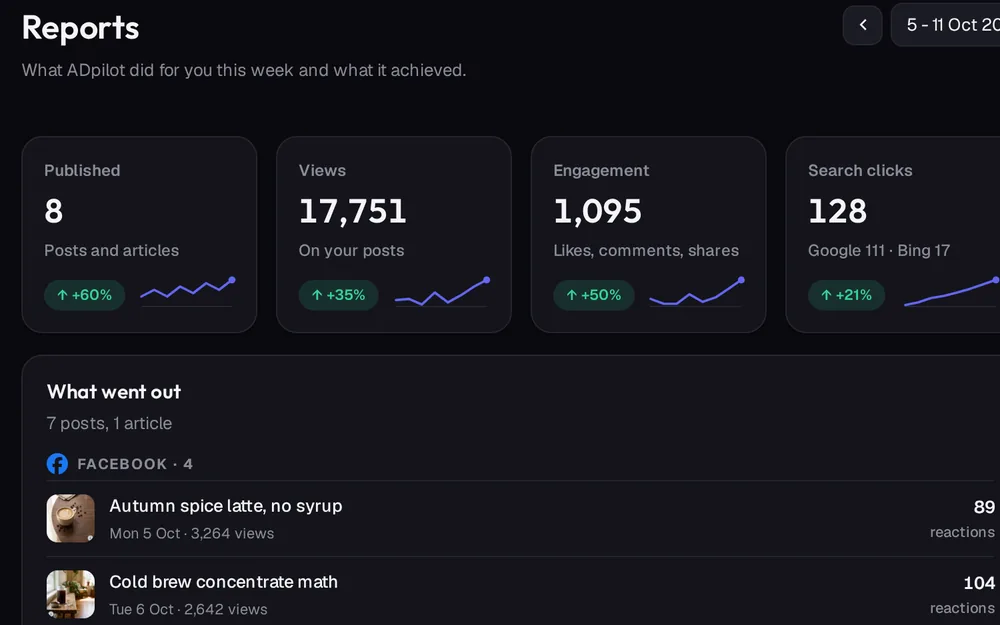Open the Autumn spice latte post thumbnail

point(71,518)
